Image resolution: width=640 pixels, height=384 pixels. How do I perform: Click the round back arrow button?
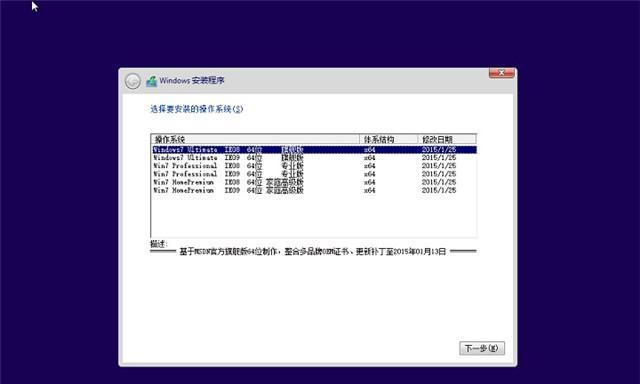[133, 81]
